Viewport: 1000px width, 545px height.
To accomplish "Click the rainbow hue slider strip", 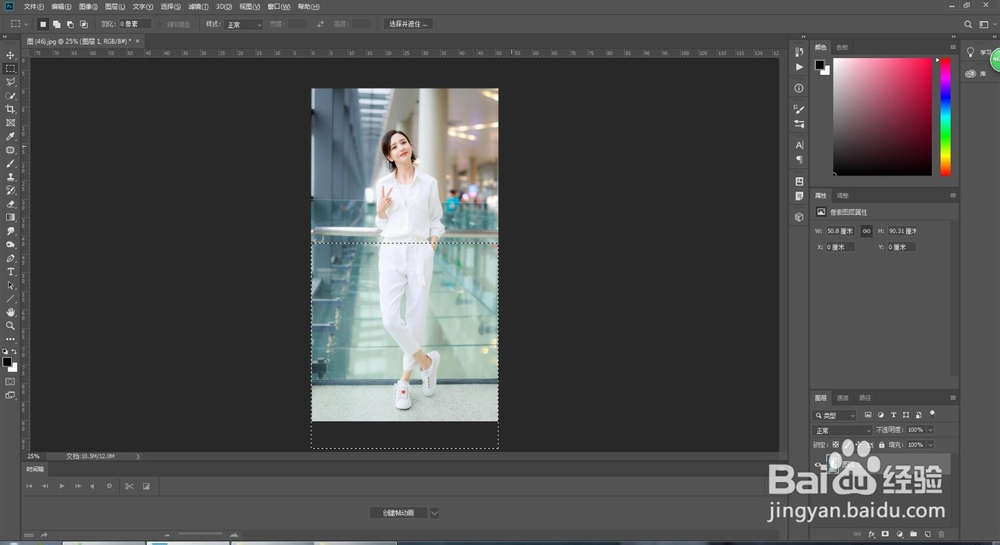I will (x=945, y=116).
